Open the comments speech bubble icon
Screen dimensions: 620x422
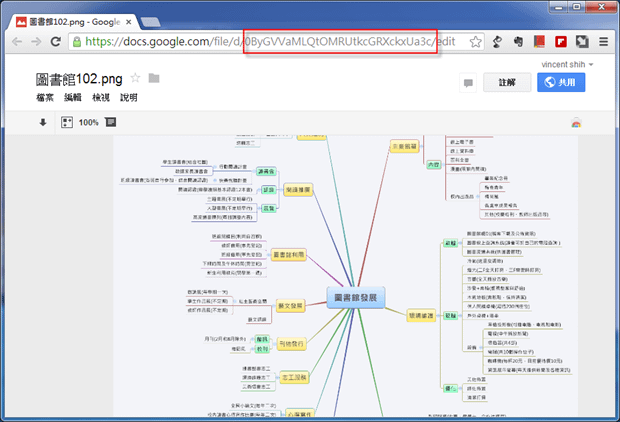468,83
